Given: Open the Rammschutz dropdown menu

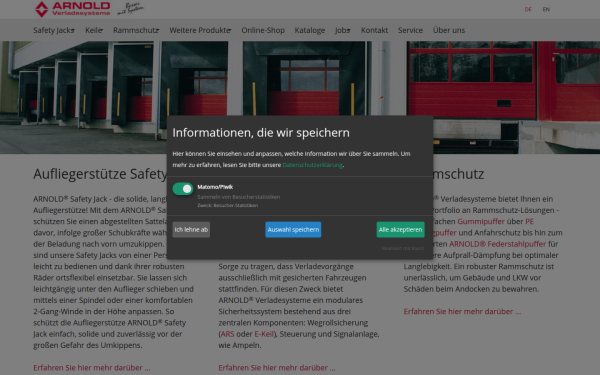Looking at the screenshot, I should [136, 30].
